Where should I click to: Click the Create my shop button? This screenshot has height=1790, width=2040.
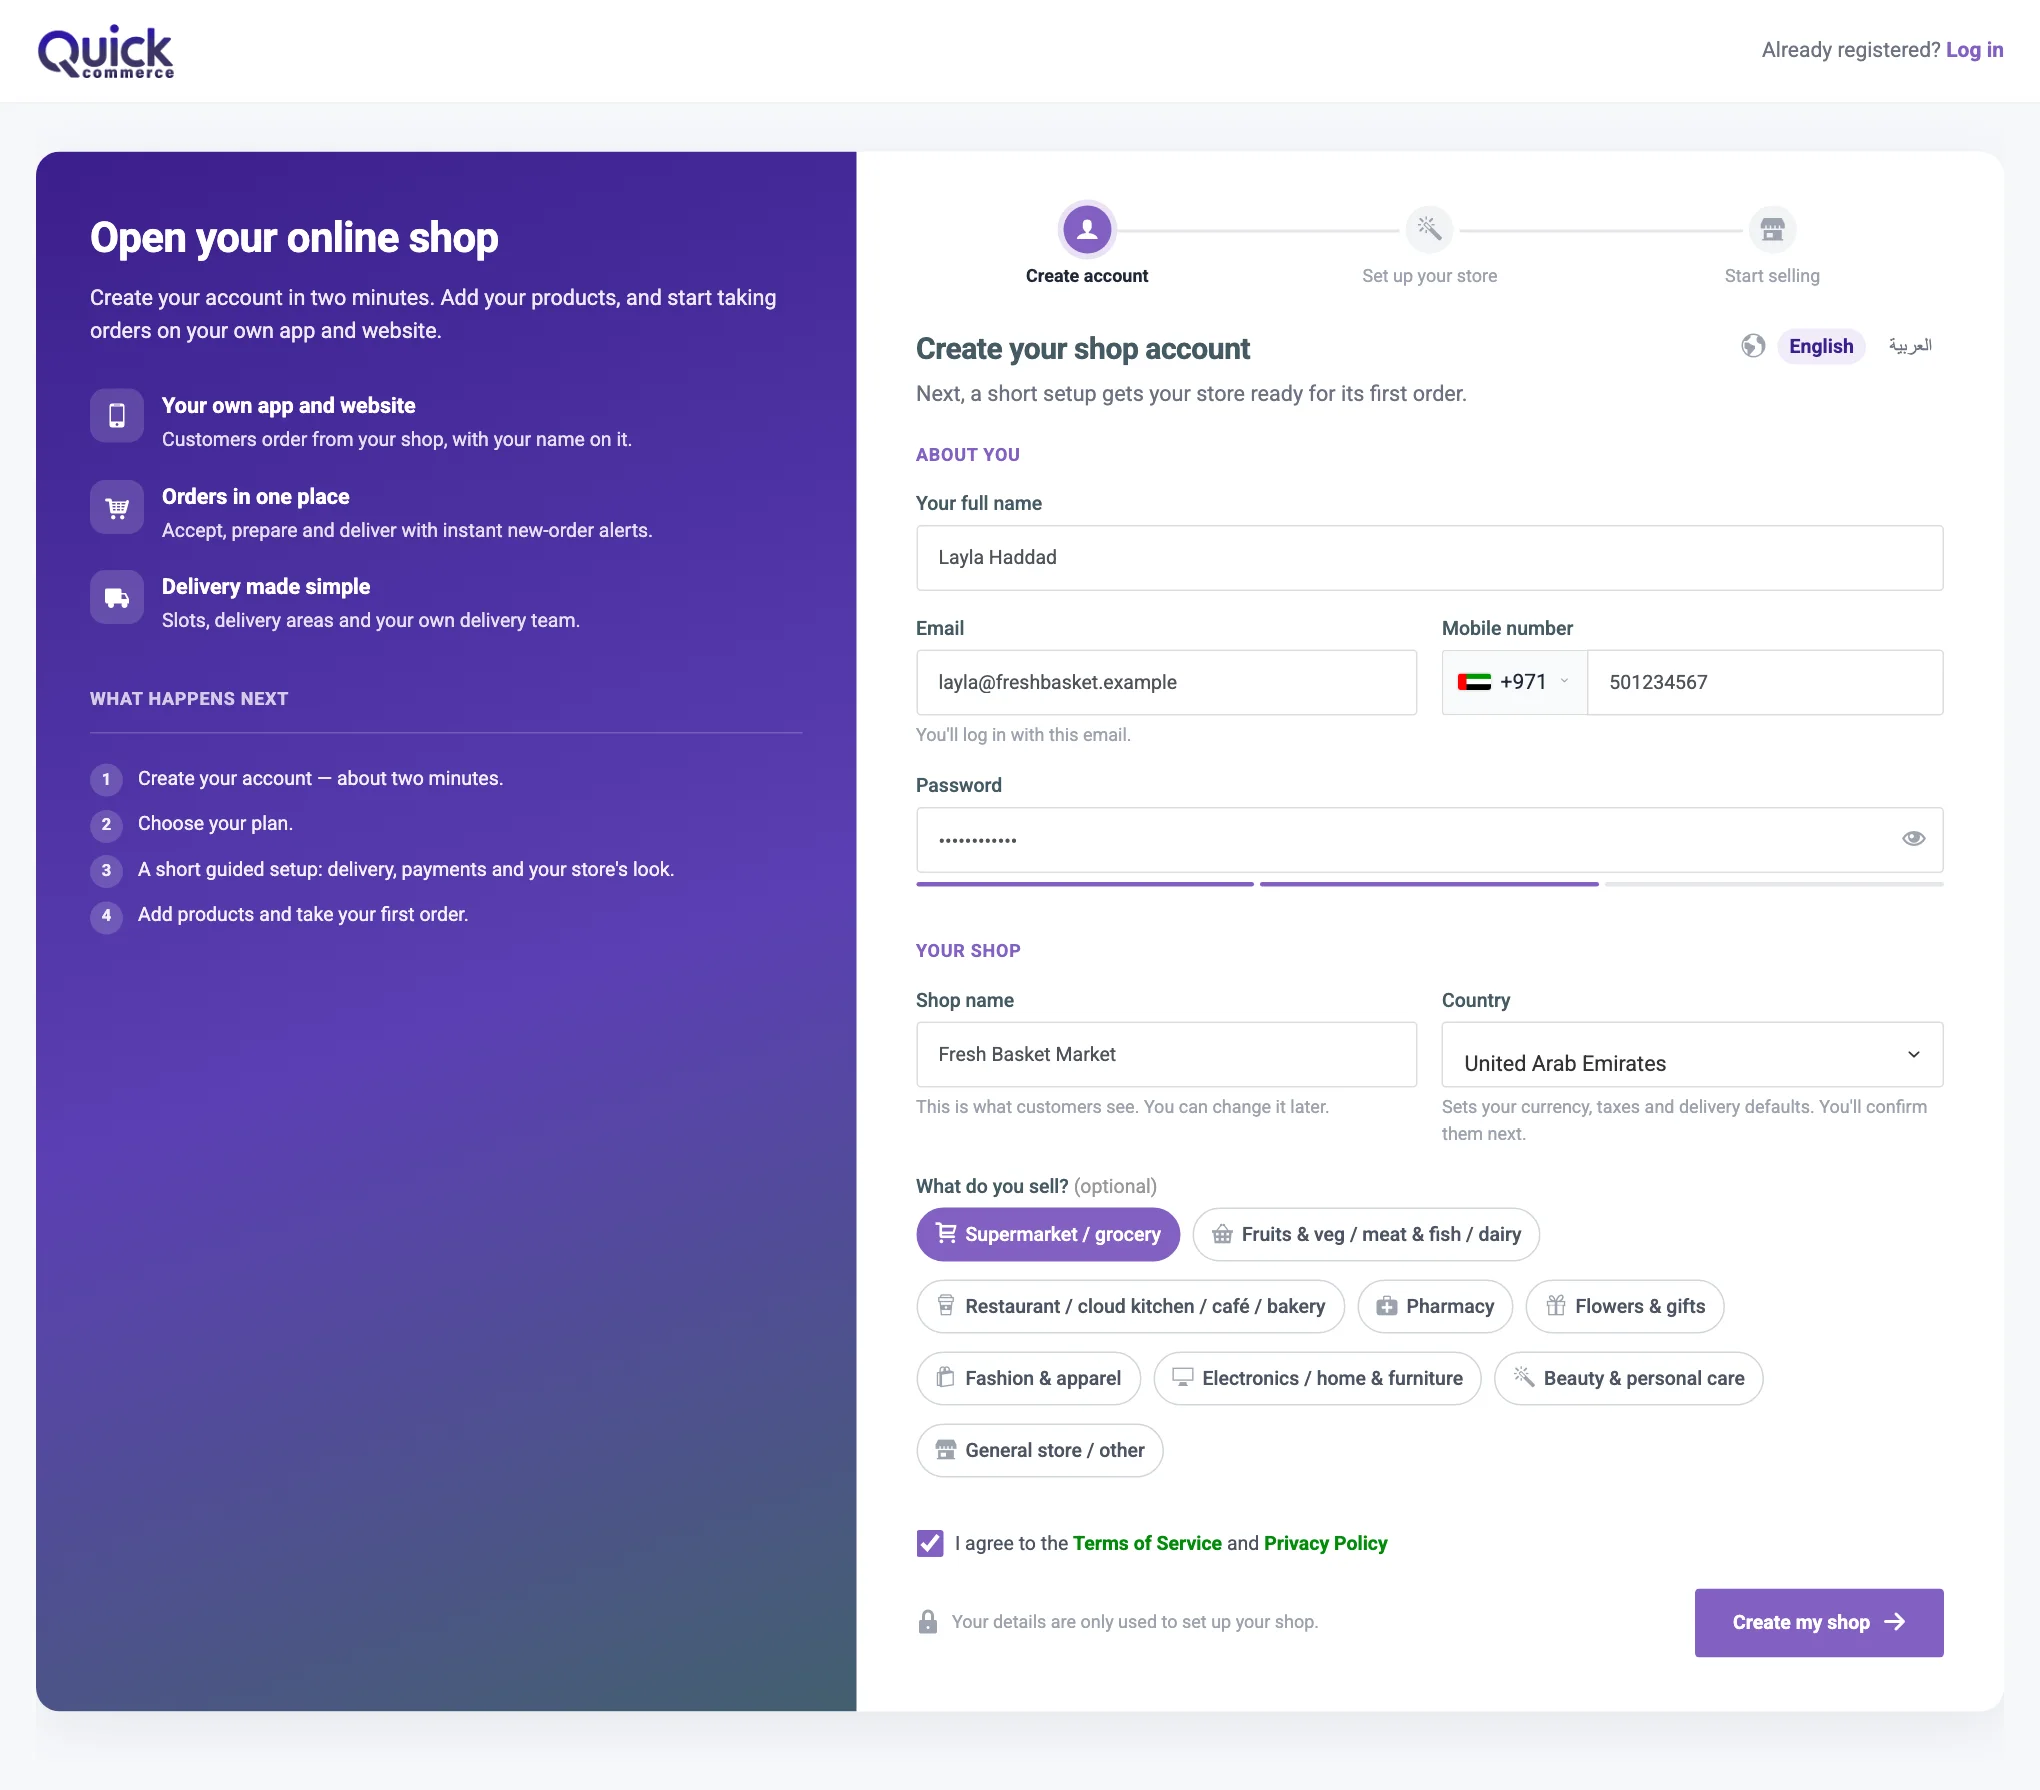pos(1818,1622)
